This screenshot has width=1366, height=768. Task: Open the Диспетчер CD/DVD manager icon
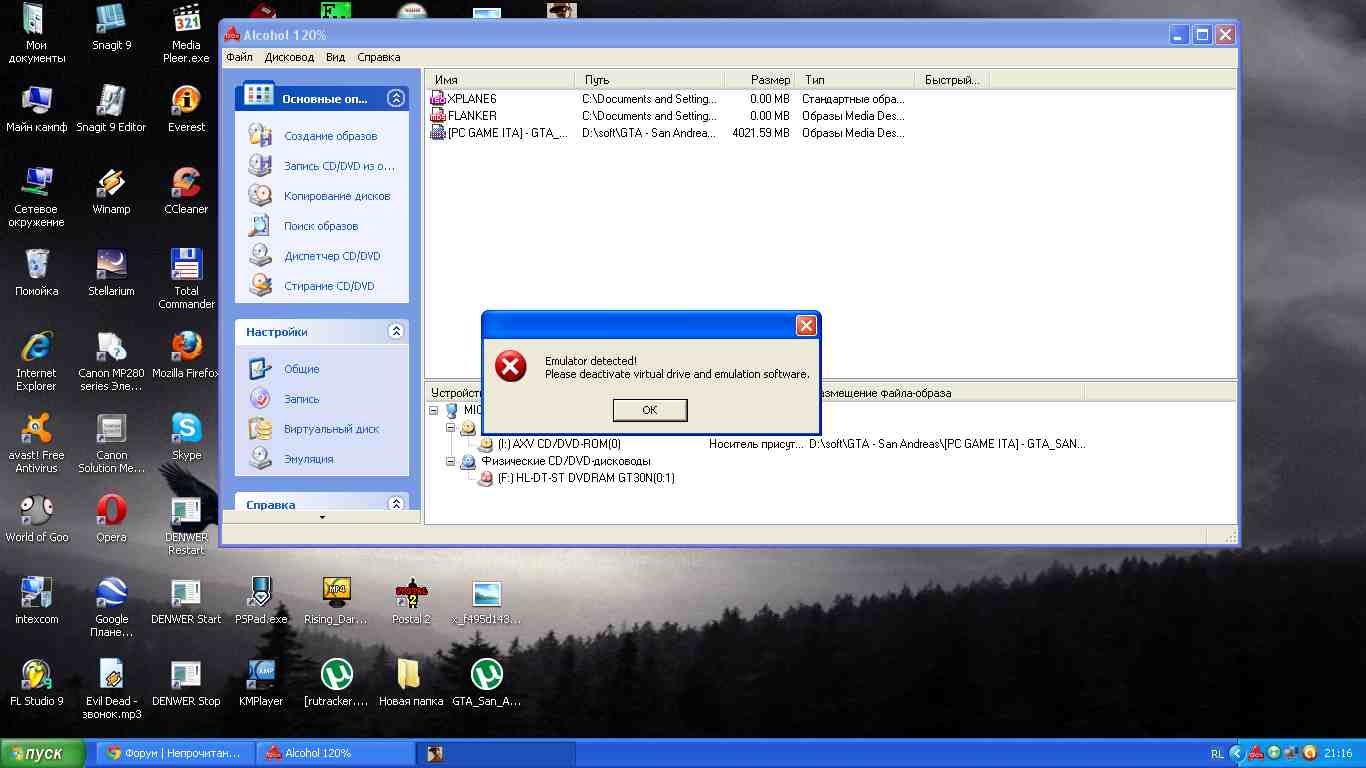[x=260, y=256]
